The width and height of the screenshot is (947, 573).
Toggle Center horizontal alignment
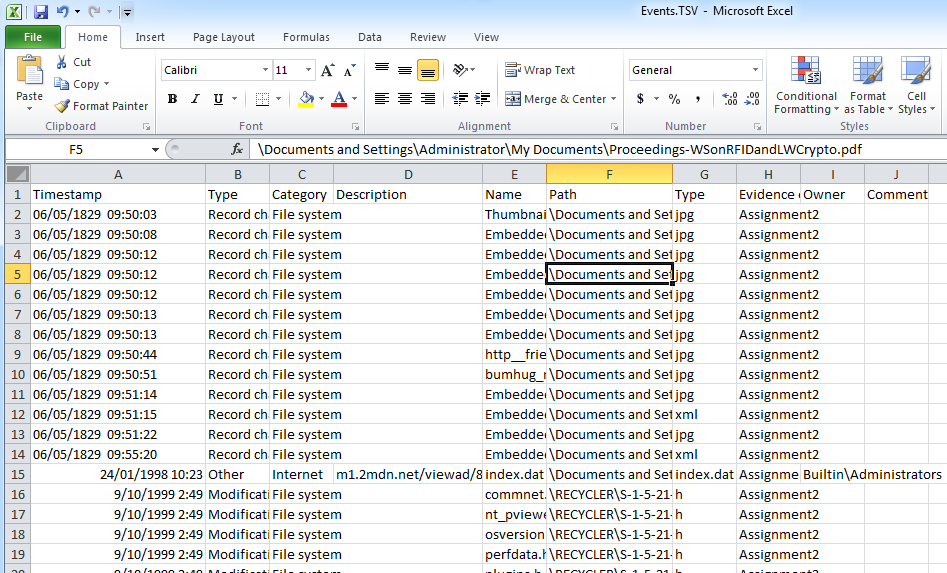(405, 98)
